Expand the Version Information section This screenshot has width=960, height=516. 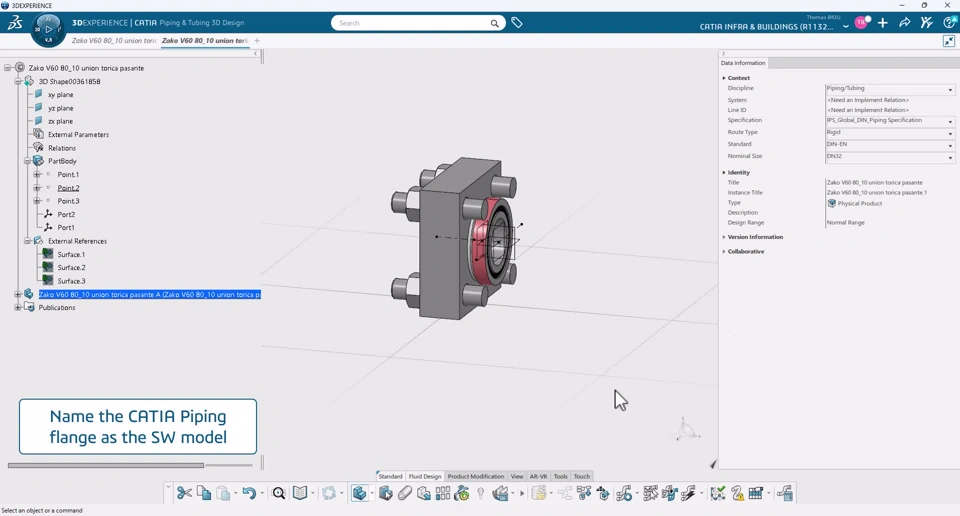click(x=724, y=237)
